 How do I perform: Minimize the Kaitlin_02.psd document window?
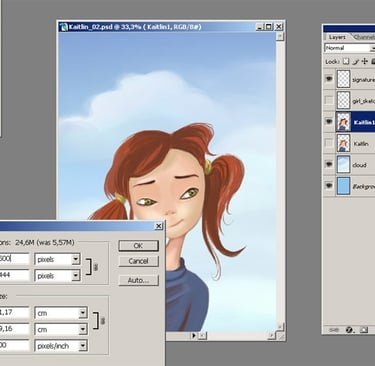[260, 27]
